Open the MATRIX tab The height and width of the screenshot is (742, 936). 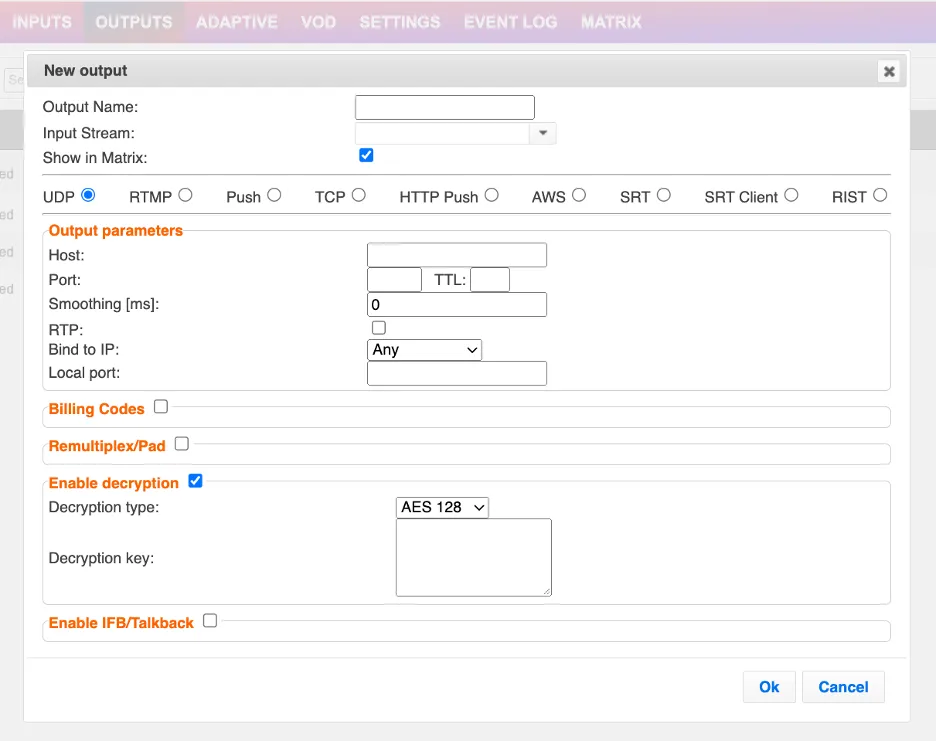(611, 22)
